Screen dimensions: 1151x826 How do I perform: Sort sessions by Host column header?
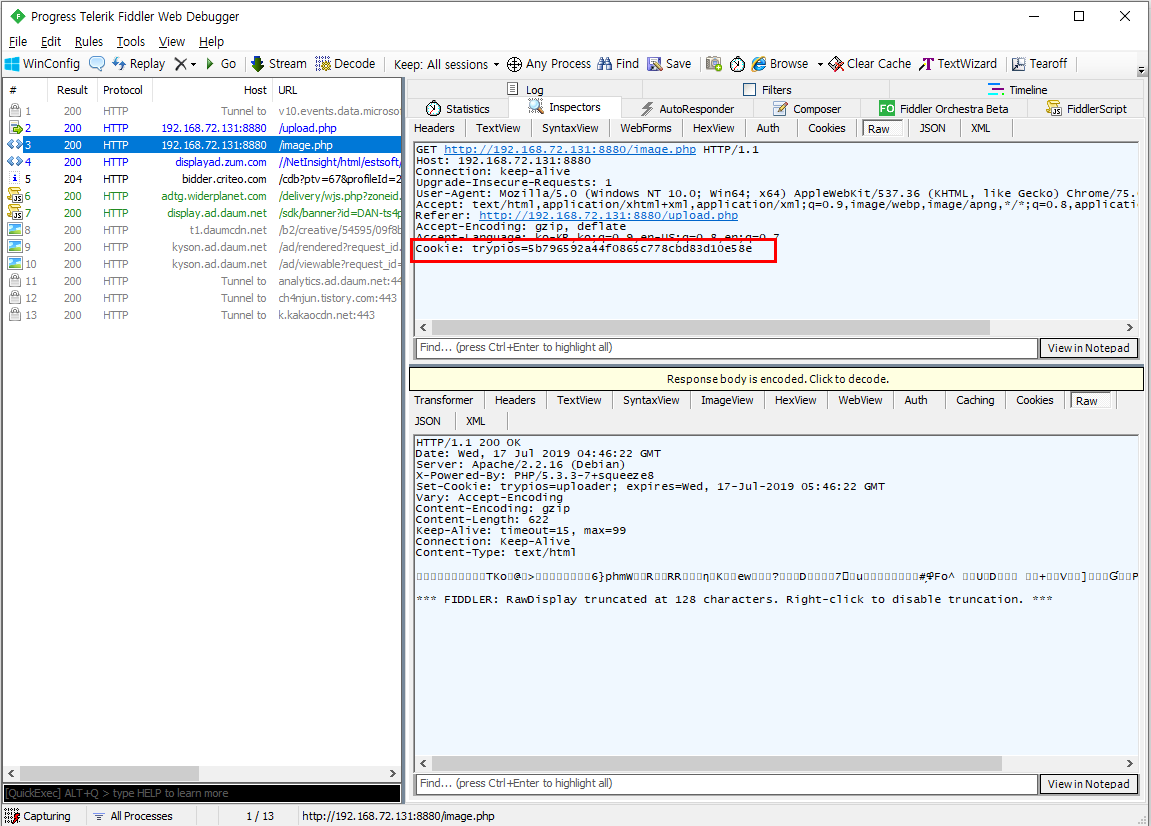point(213,90)
